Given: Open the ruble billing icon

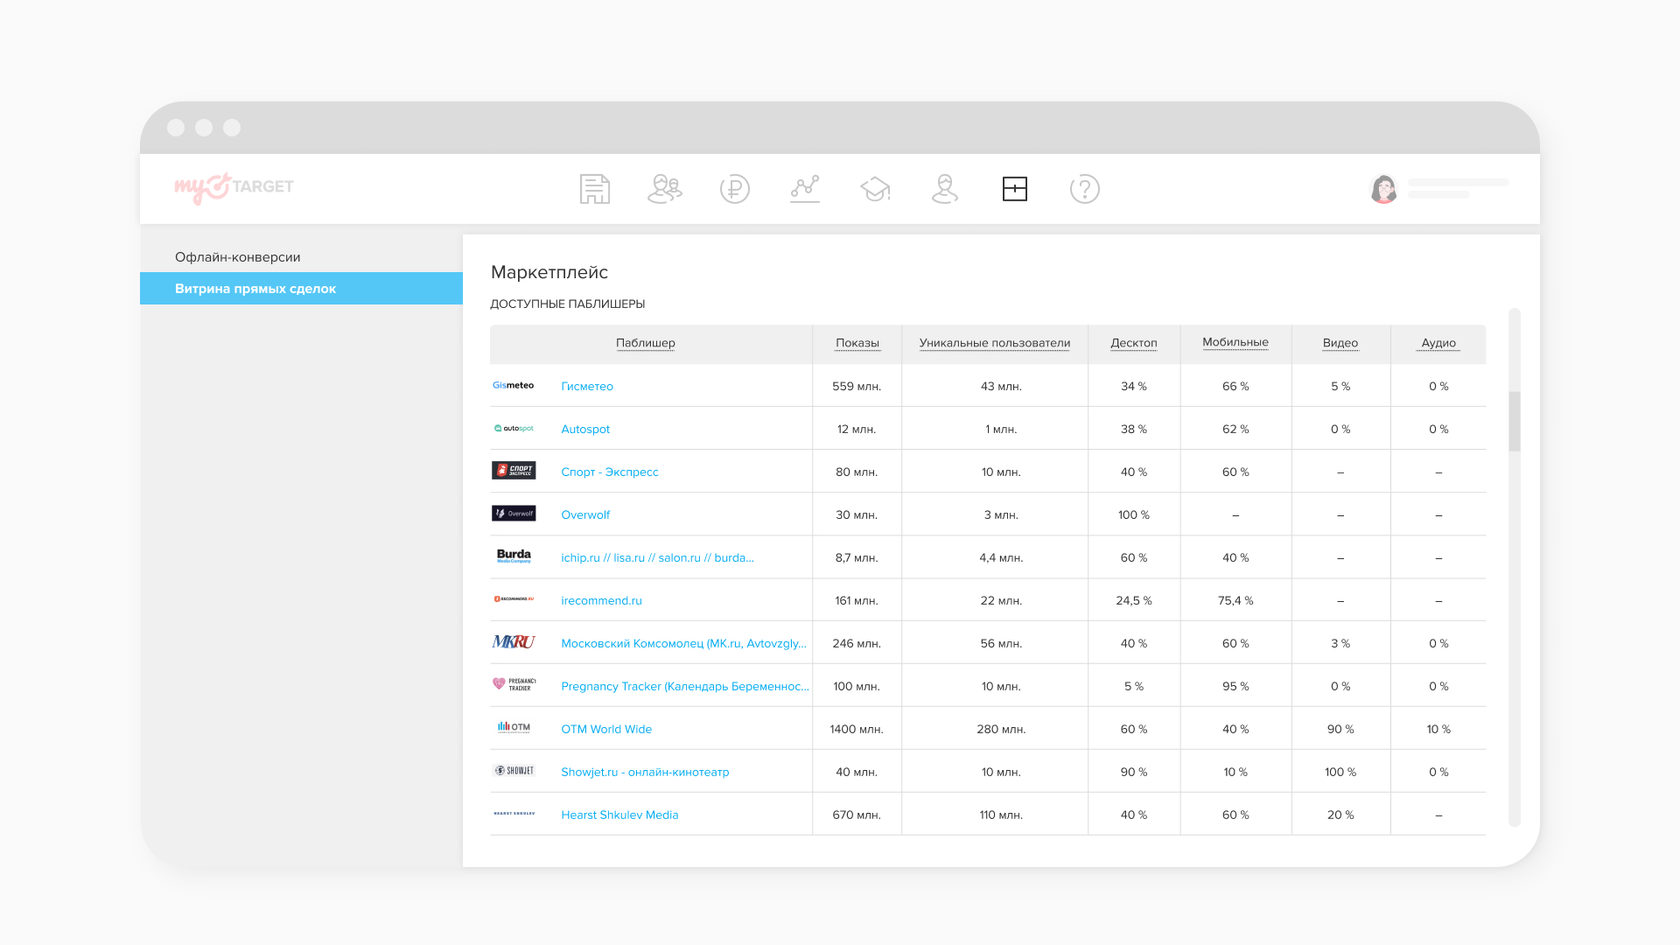Looking at the screenshot, I should [735, 189].
